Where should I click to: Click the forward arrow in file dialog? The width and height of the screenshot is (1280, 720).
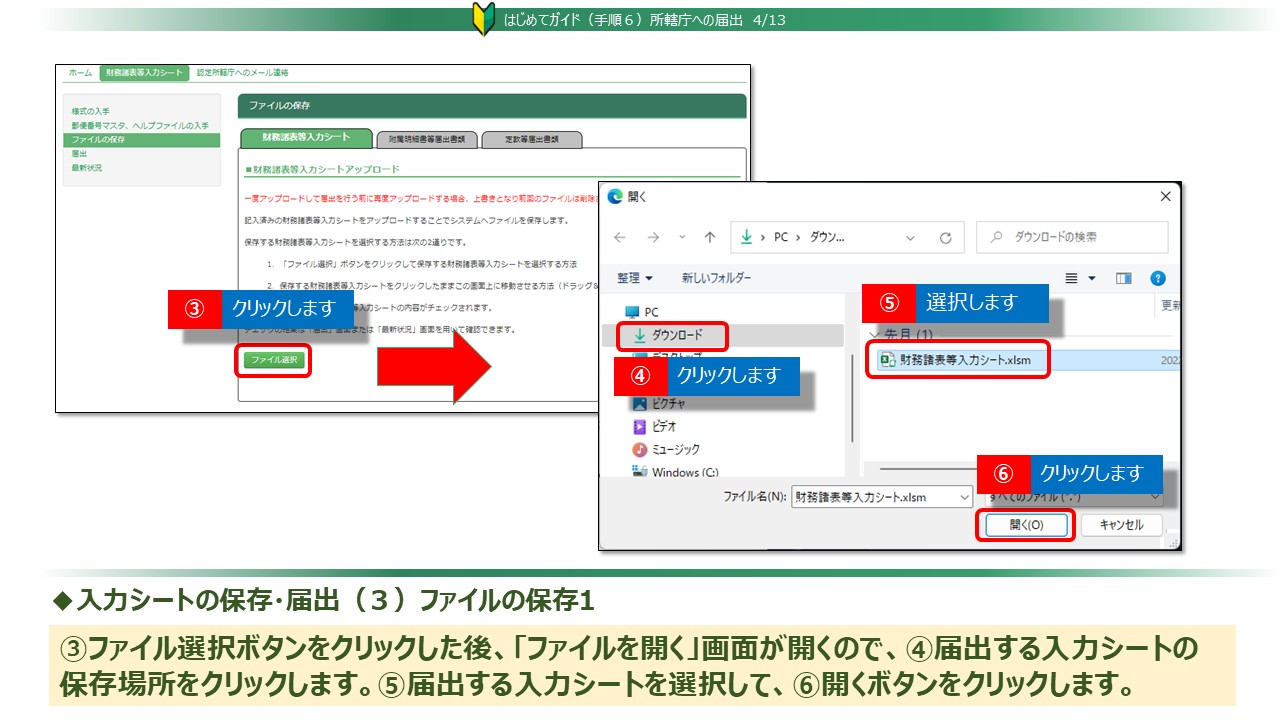(x=652, y=238)
